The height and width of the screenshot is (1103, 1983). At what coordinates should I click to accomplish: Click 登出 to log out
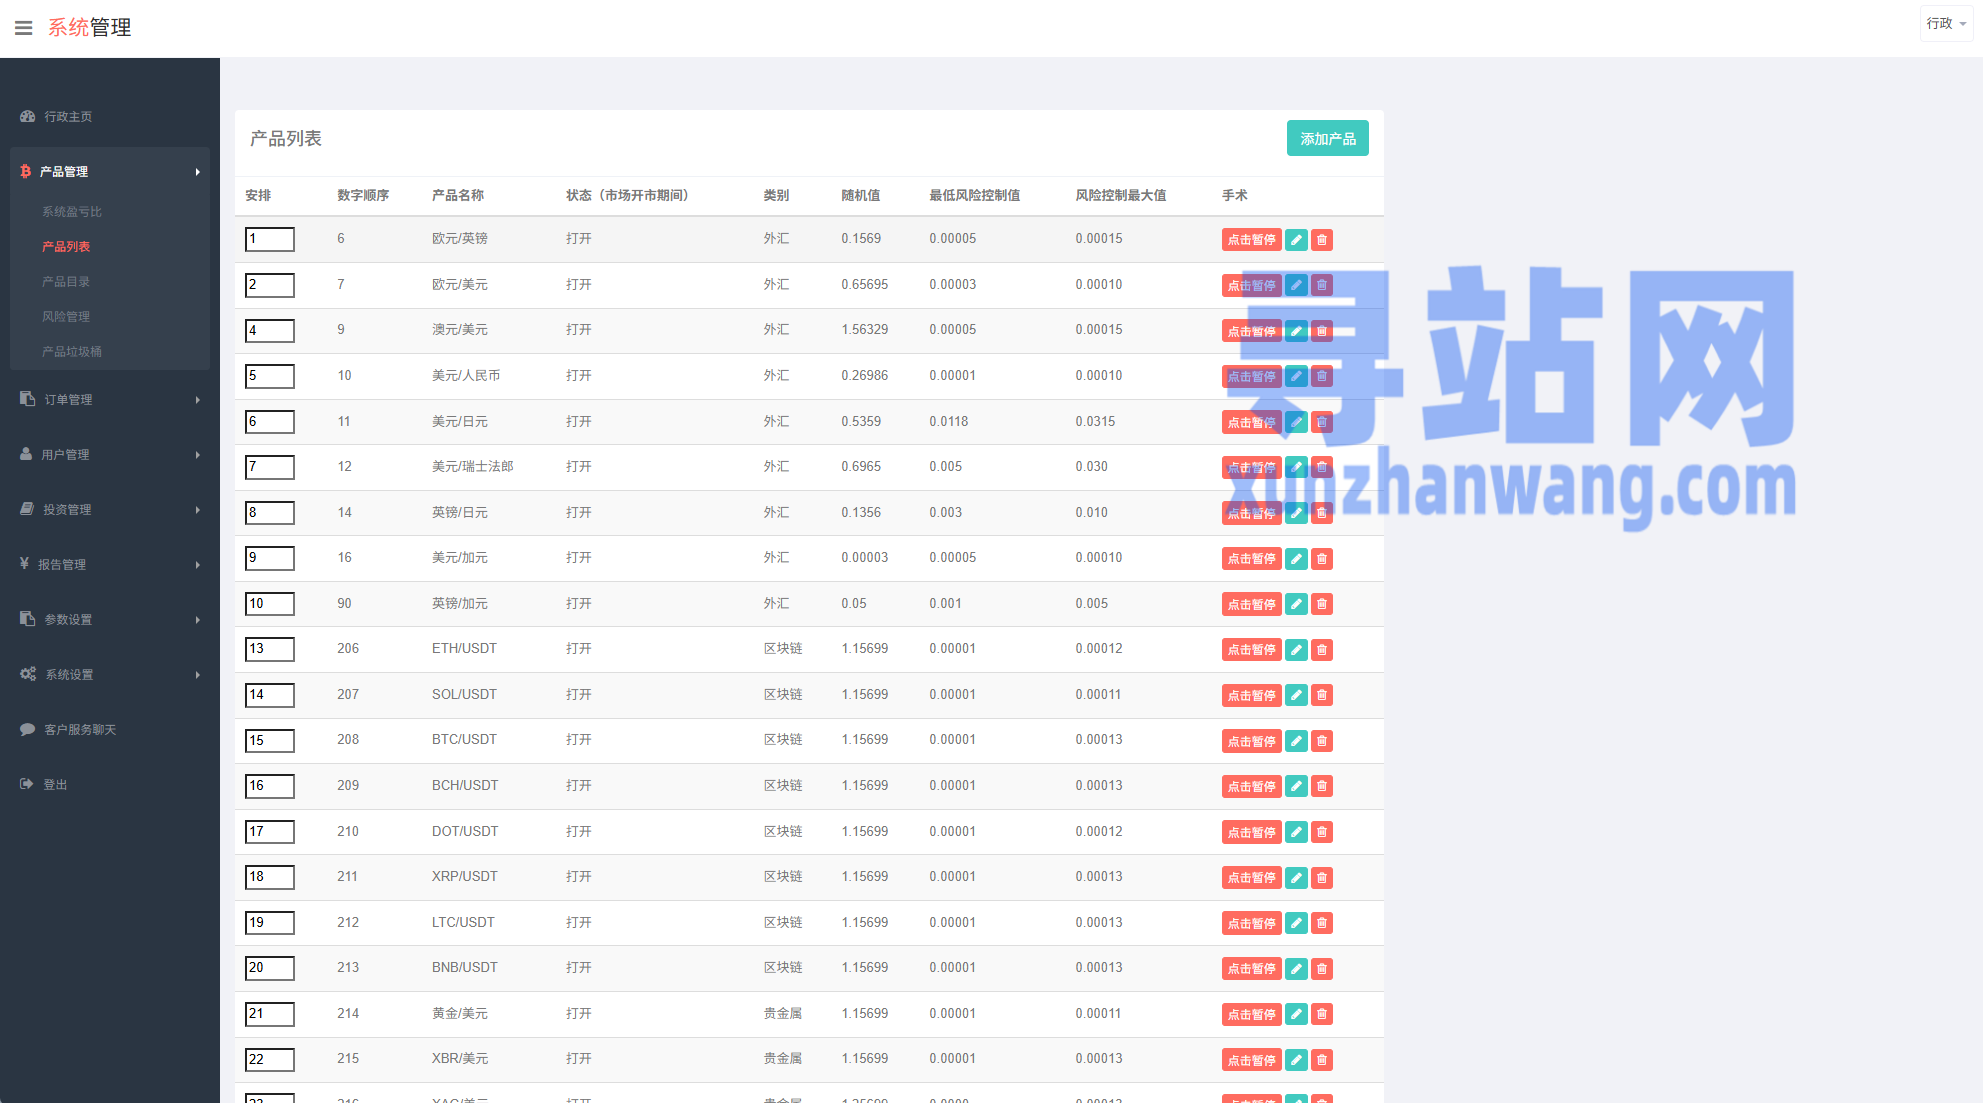[x=55, y=784]
